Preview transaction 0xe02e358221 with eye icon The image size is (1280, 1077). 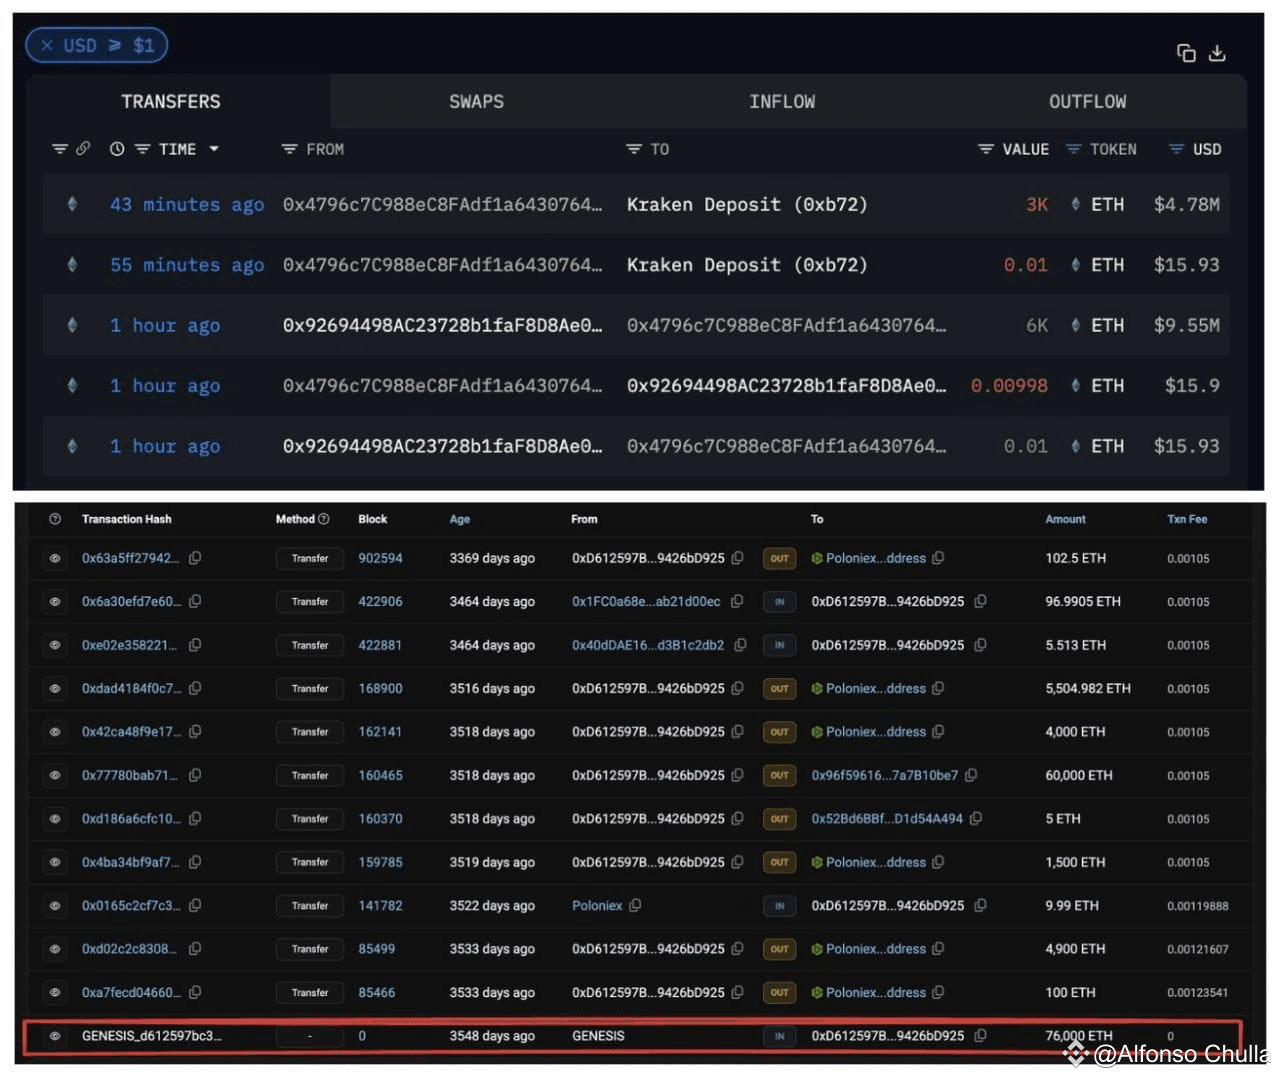pyautogui.click(x=55, y=645)
